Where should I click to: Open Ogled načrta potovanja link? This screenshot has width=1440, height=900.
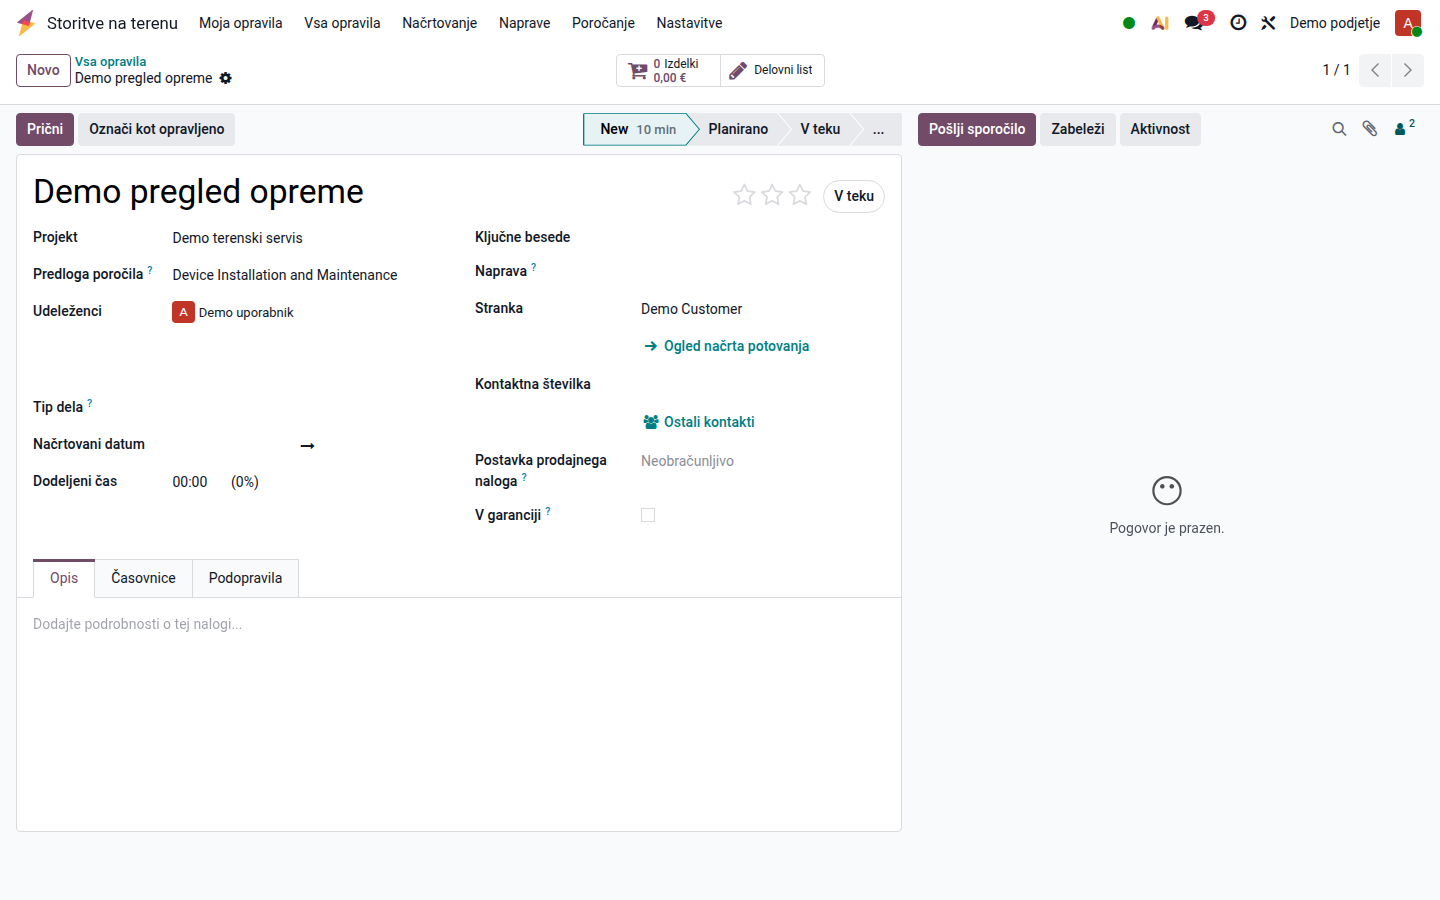pos(727,346)
